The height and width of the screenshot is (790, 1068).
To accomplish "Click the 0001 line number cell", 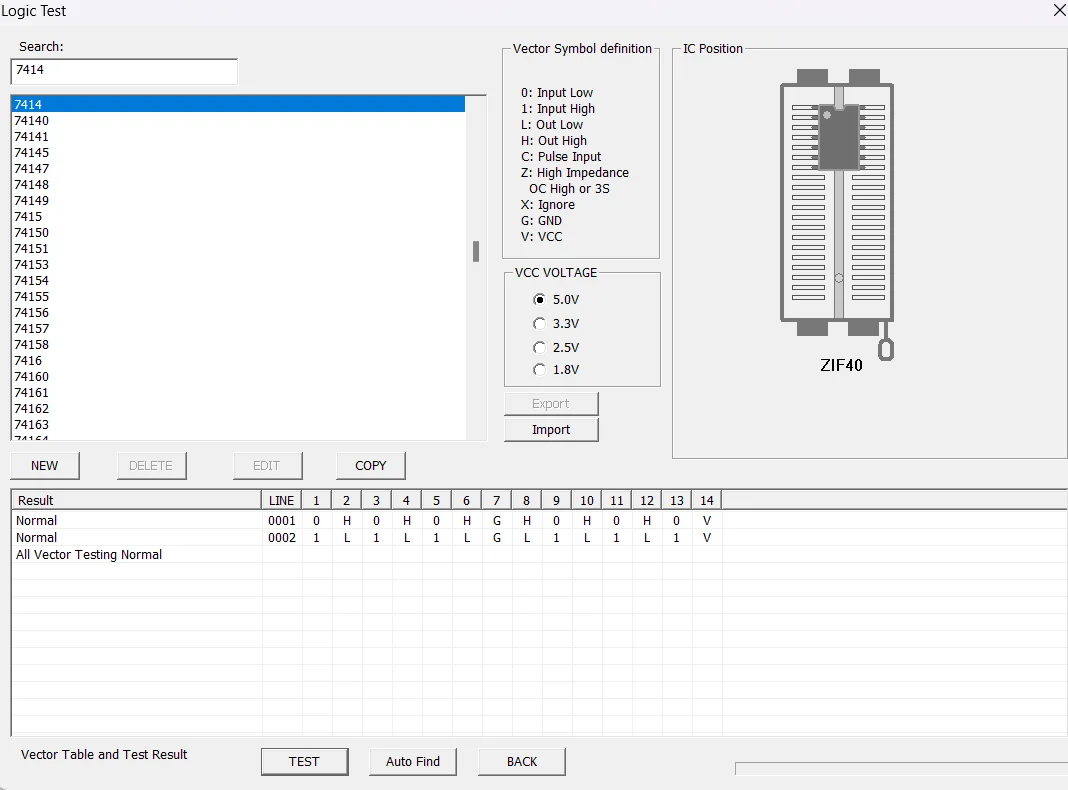I will [x=282, y=520].
